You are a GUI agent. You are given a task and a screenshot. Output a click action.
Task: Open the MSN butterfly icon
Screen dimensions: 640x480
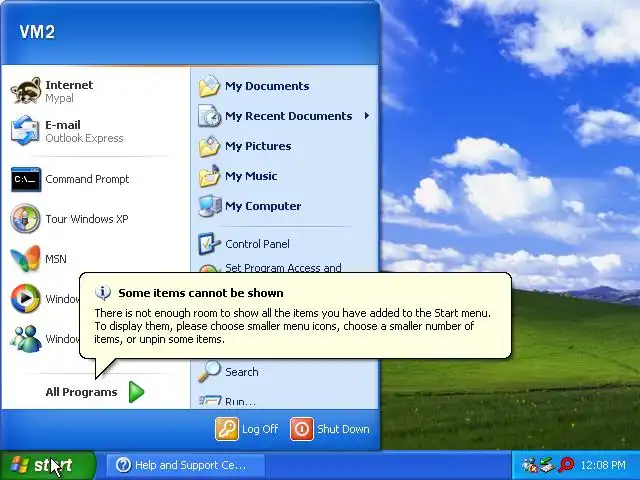[x=25, y=258]
